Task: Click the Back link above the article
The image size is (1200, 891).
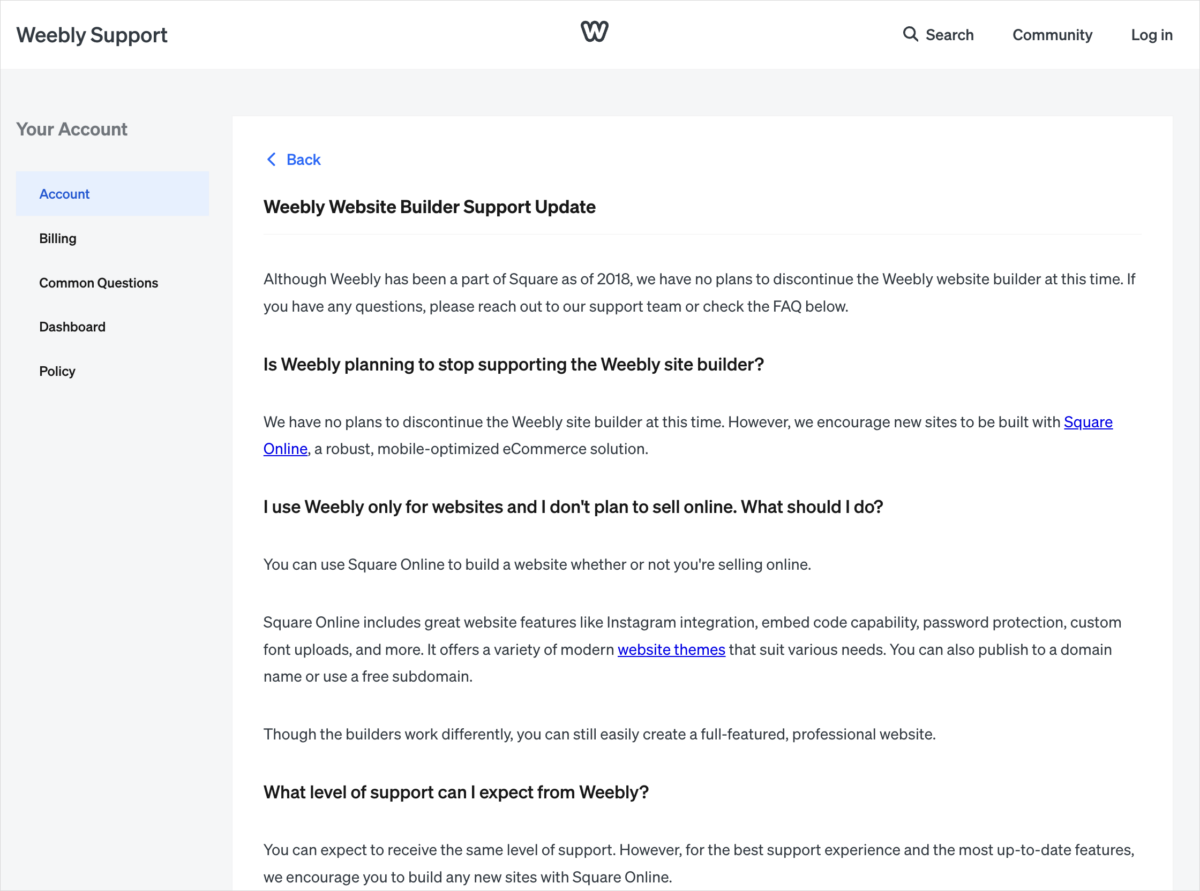Action: point(293,159)
